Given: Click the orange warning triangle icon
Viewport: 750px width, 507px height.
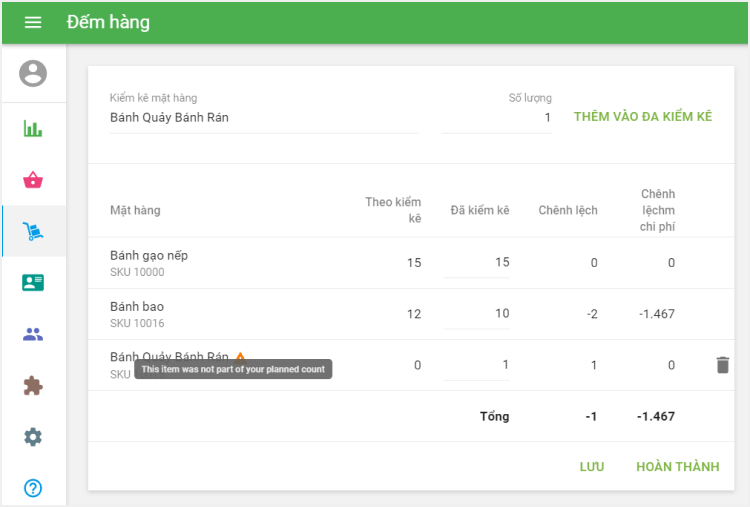Looking at the screenshot, I should pos(240,357).
